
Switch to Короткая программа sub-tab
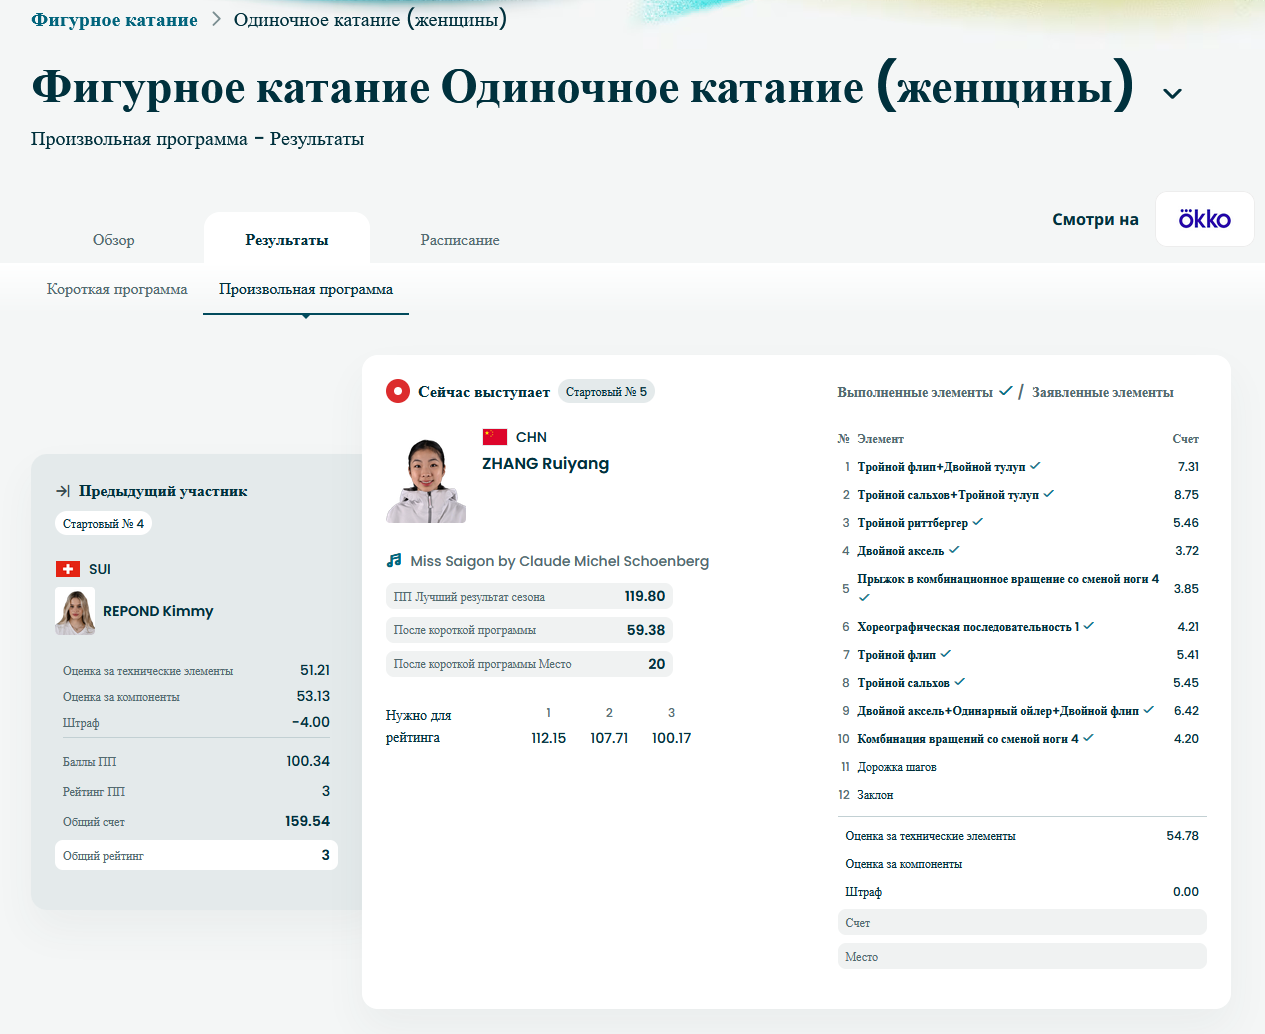coord(117,289)
